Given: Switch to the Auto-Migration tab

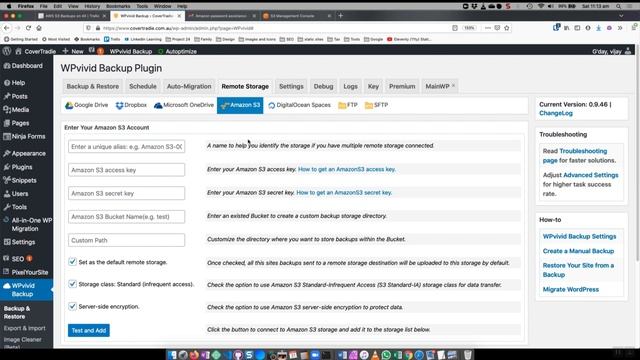Looking at the screenshot, I should coord(189,86).
